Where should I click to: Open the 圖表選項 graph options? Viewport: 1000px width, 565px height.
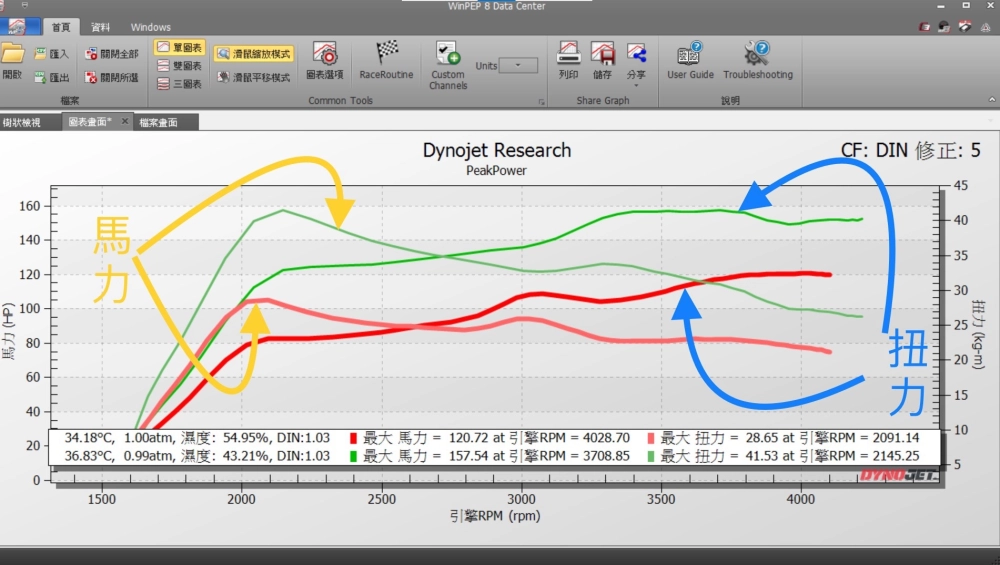click(324, 58)
